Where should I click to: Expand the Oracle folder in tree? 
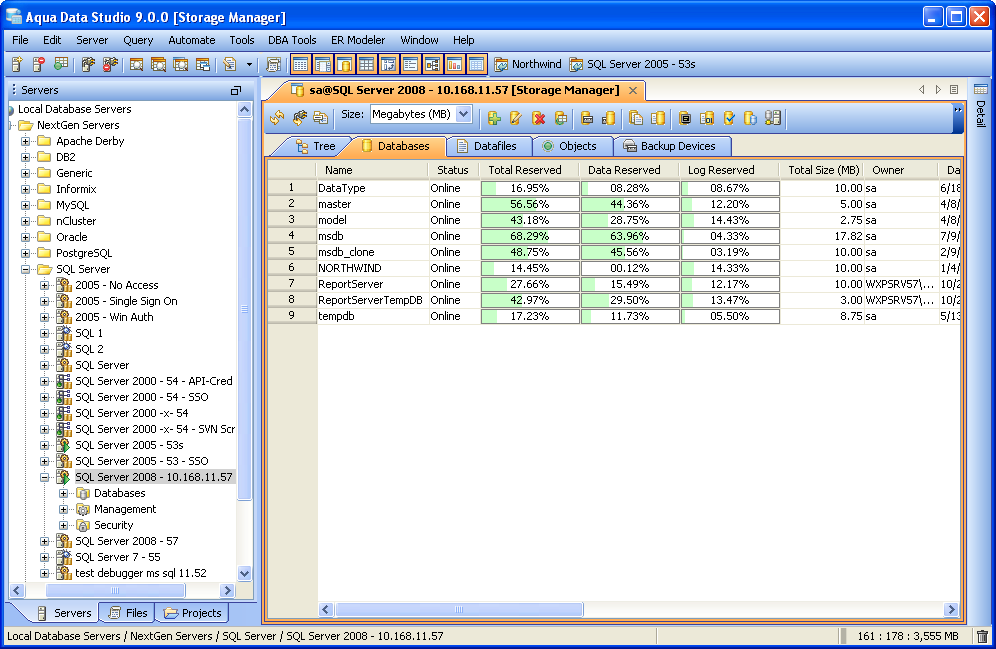coord(26,237)
